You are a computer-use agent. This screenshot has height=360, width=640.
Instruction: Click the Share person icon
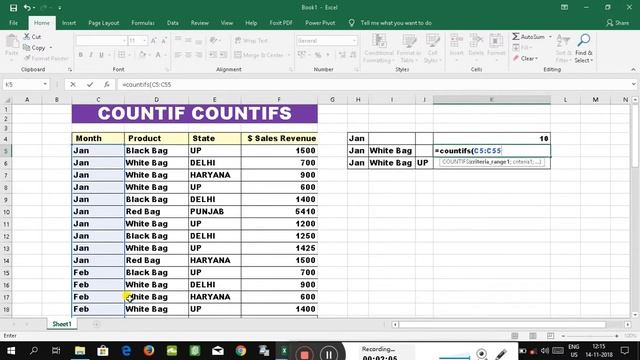[x=609, y=23]
